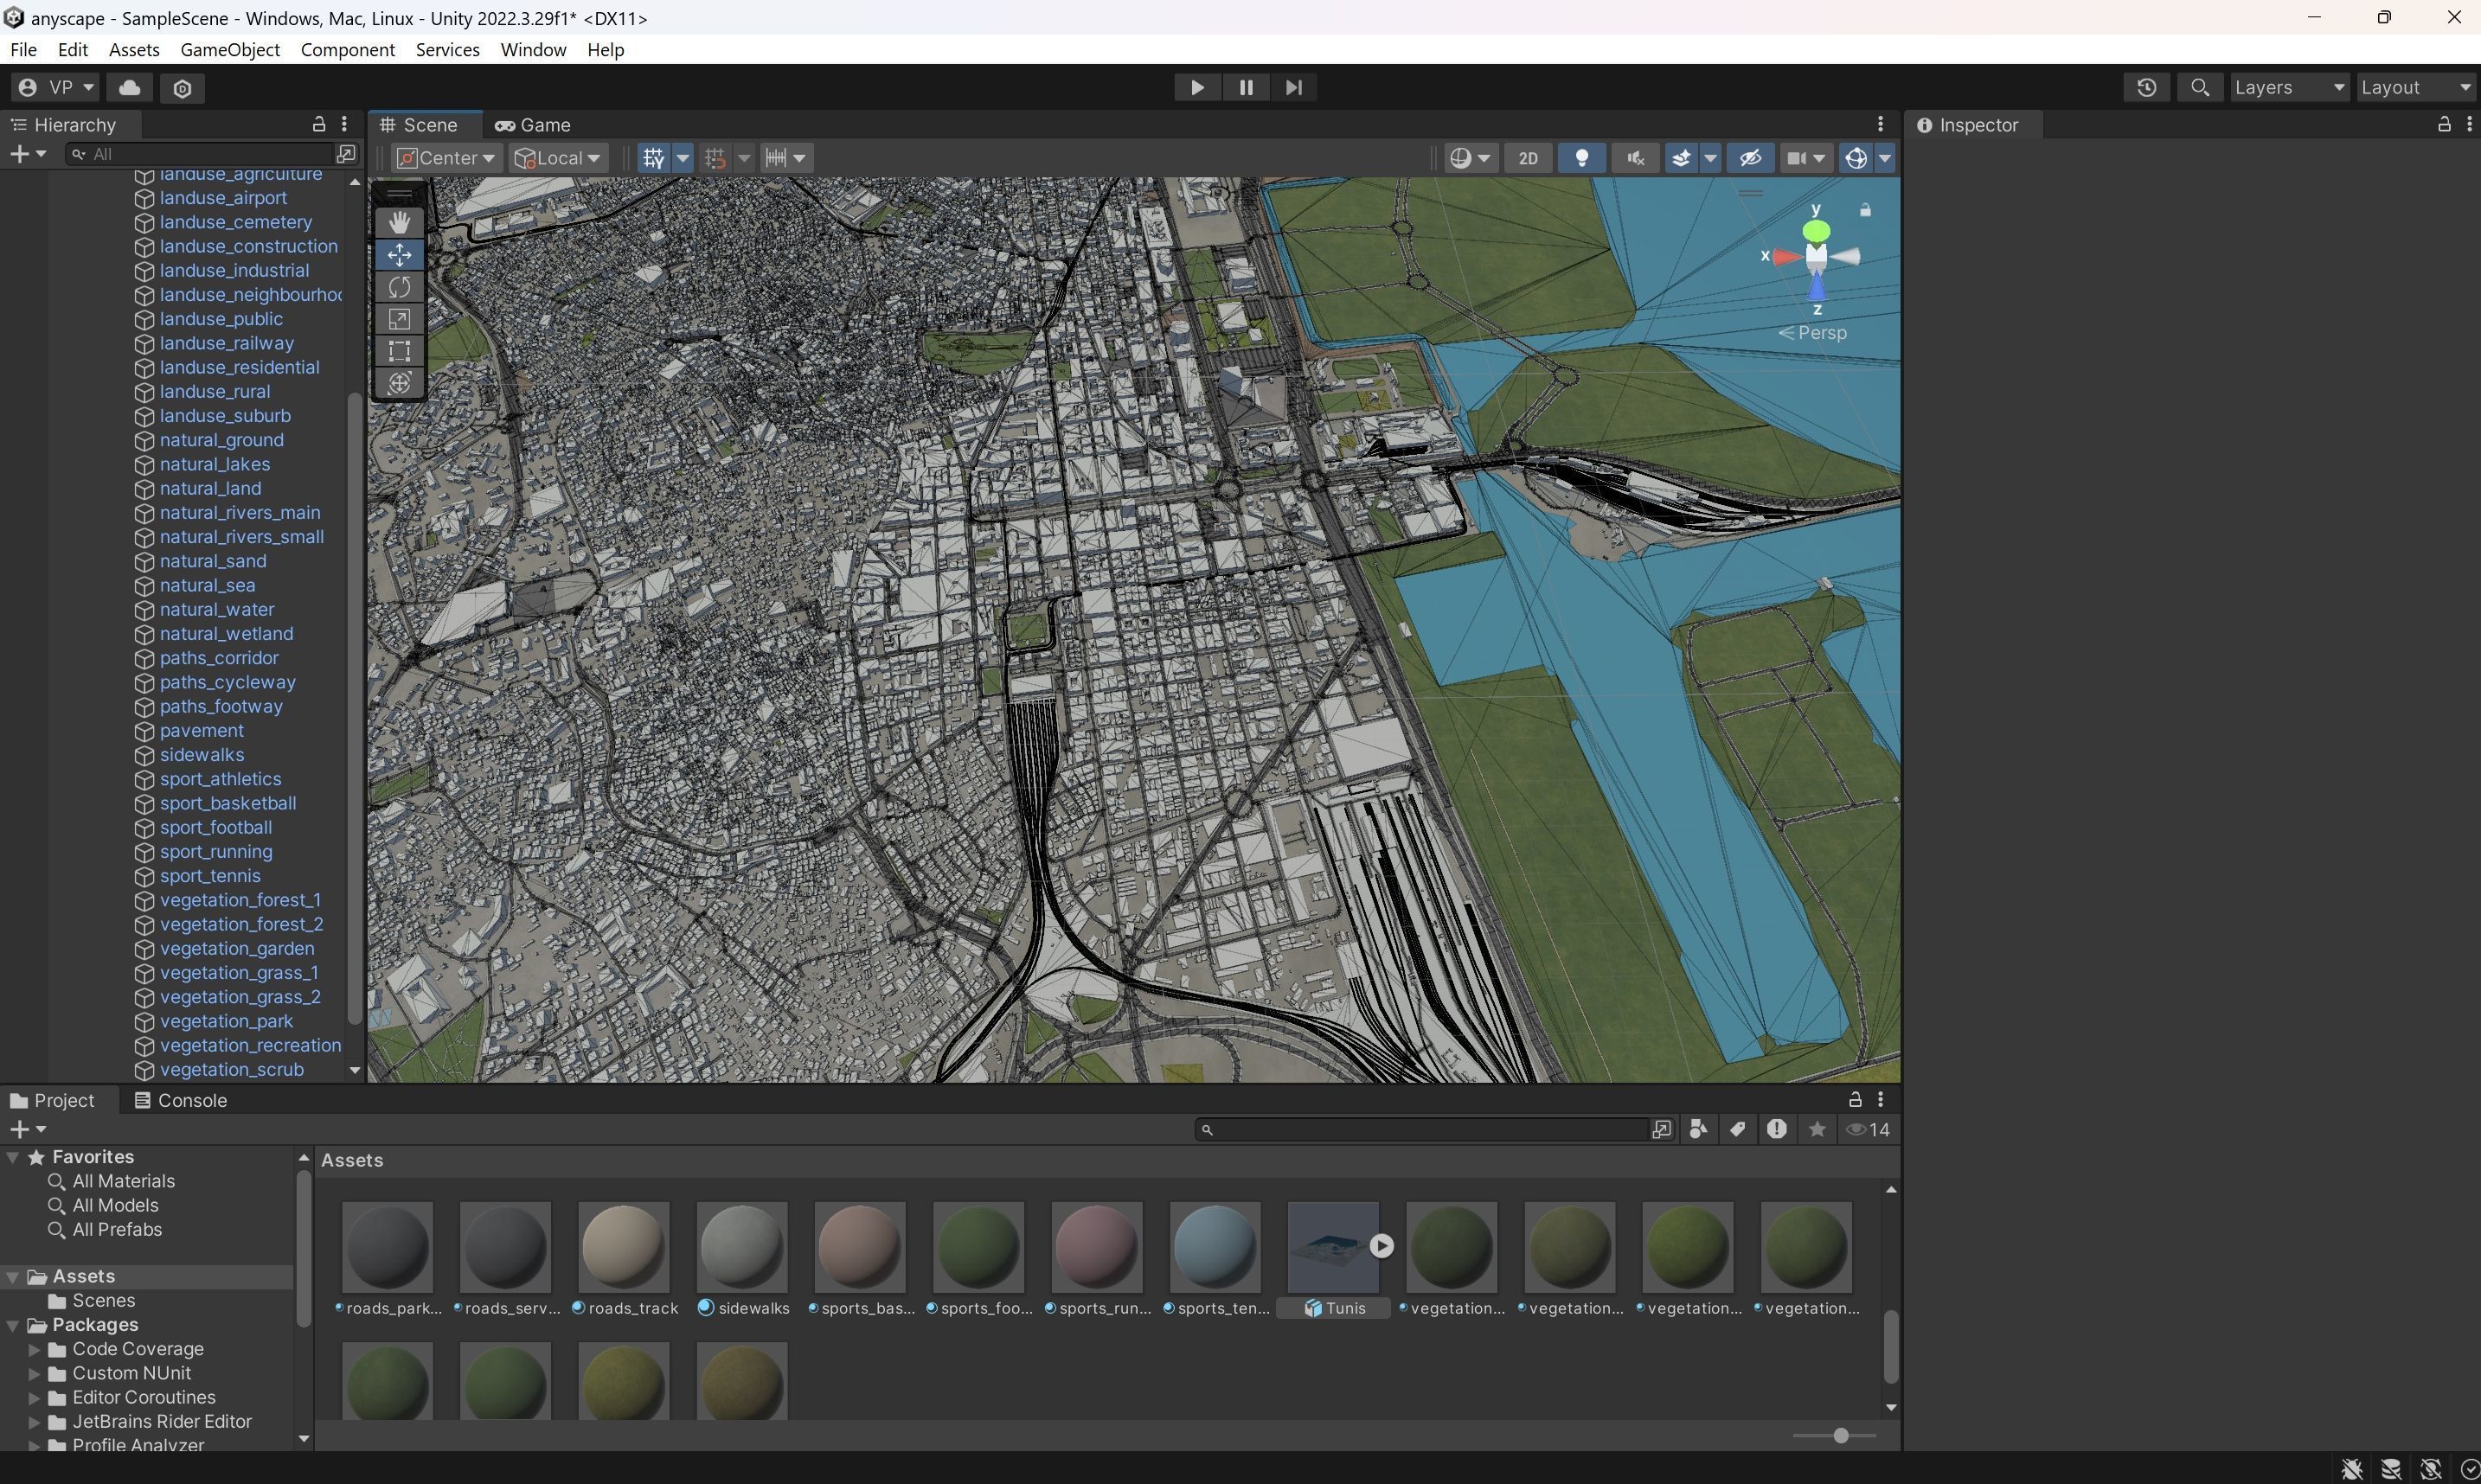Search assets by type filter icon

1698,1130
